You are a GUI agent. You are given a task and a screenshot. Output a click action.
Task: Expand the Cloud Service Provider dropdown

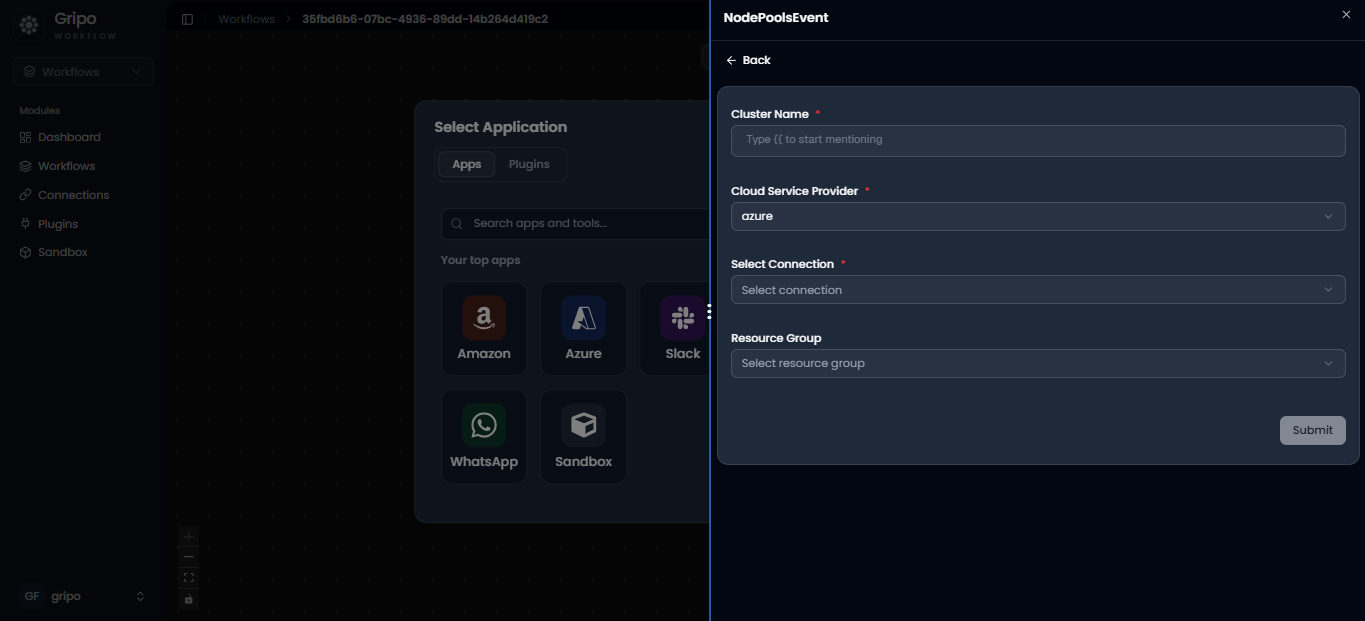click(x=1038, y=216)
